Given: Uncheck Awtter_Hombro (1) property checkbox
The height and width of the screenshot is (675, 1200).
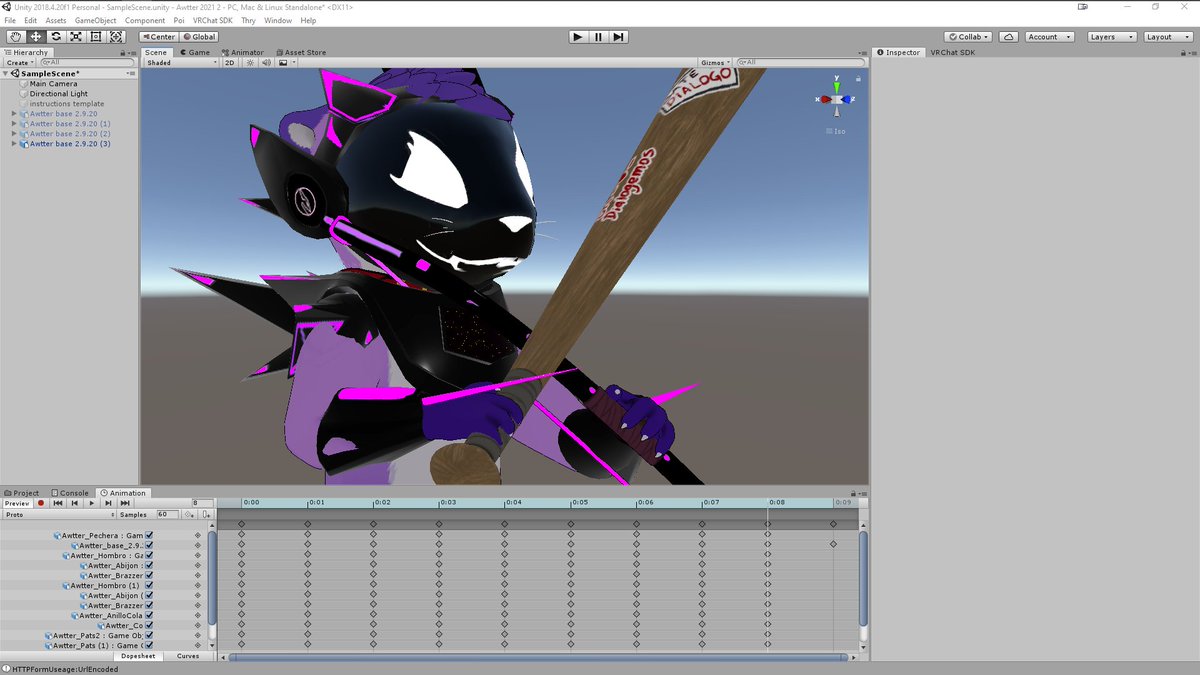Looking at the screenshot, I should 149,585.
